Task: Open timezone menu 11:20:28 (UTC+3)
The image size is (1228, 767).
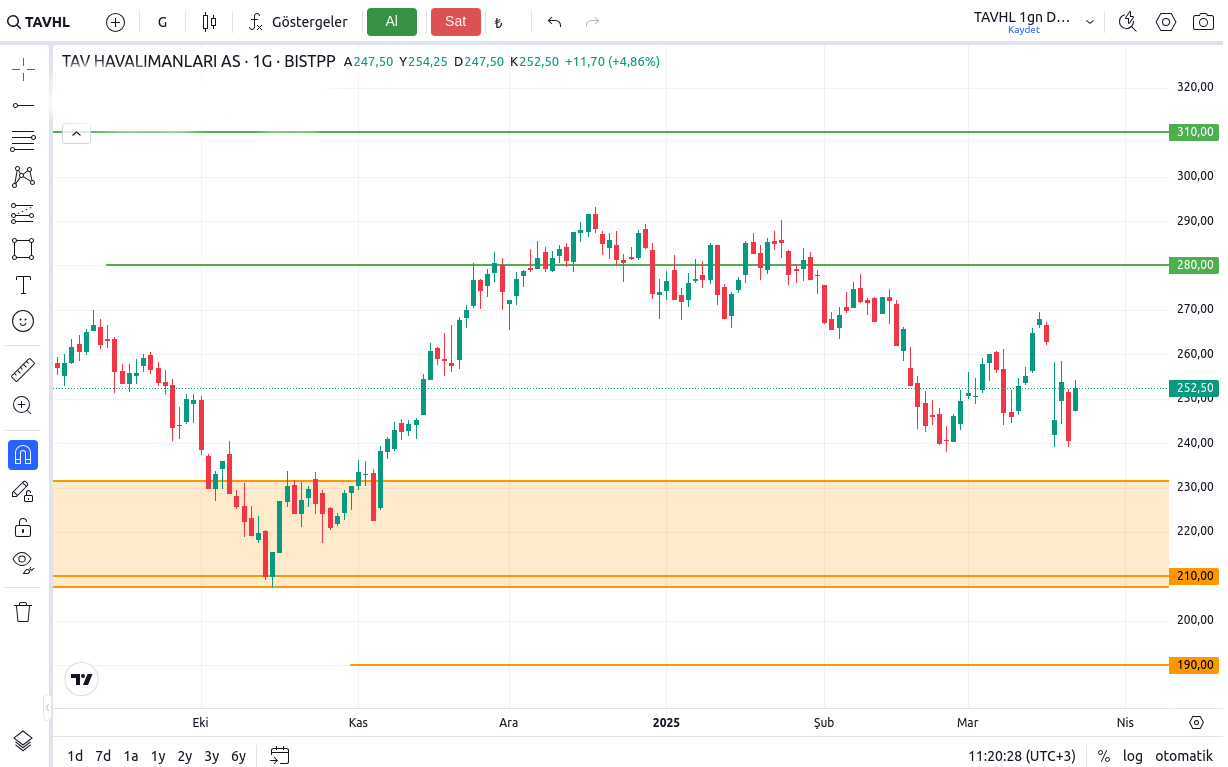Action: click(x=1022, y=756)
